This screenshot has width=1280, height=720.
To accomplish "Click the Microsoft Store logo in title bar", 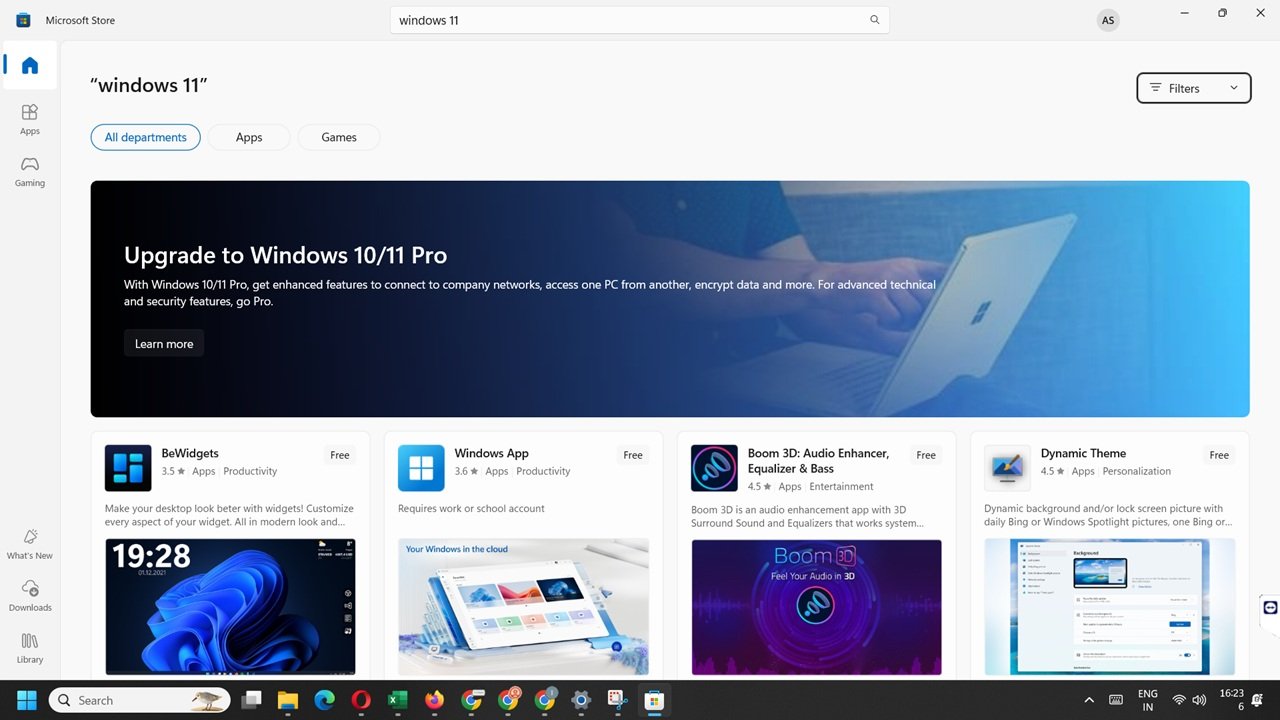I will tap(23, 20).
